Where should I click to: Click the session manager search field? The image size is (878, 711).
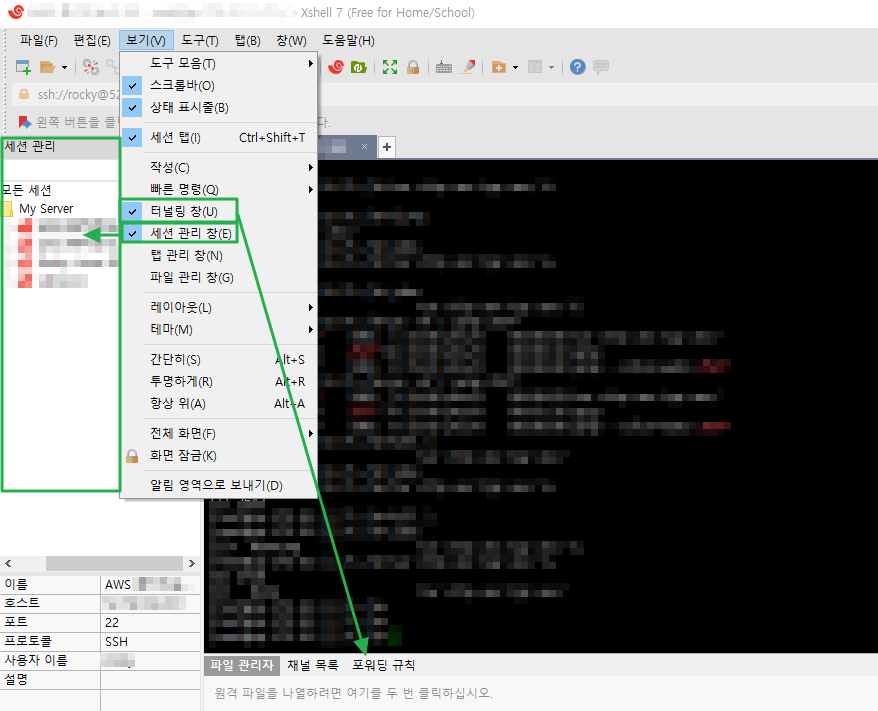click(x=60, y=170)
